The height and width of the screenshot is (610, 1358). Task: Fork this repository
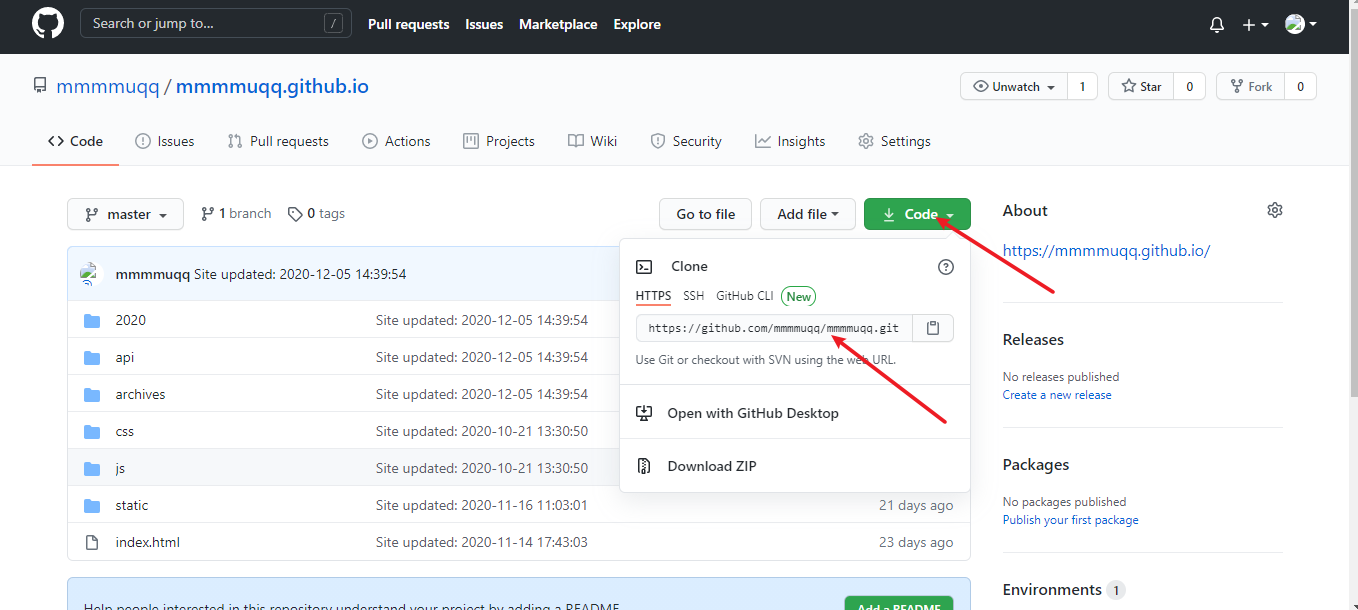point(1250,87)
